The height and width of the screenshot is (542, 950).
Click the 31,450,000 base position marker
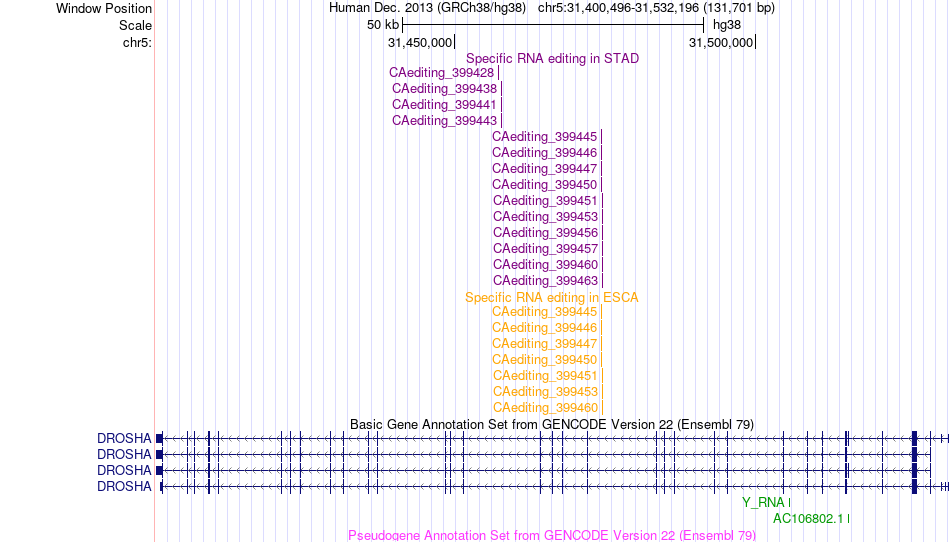tap(420, 42)
